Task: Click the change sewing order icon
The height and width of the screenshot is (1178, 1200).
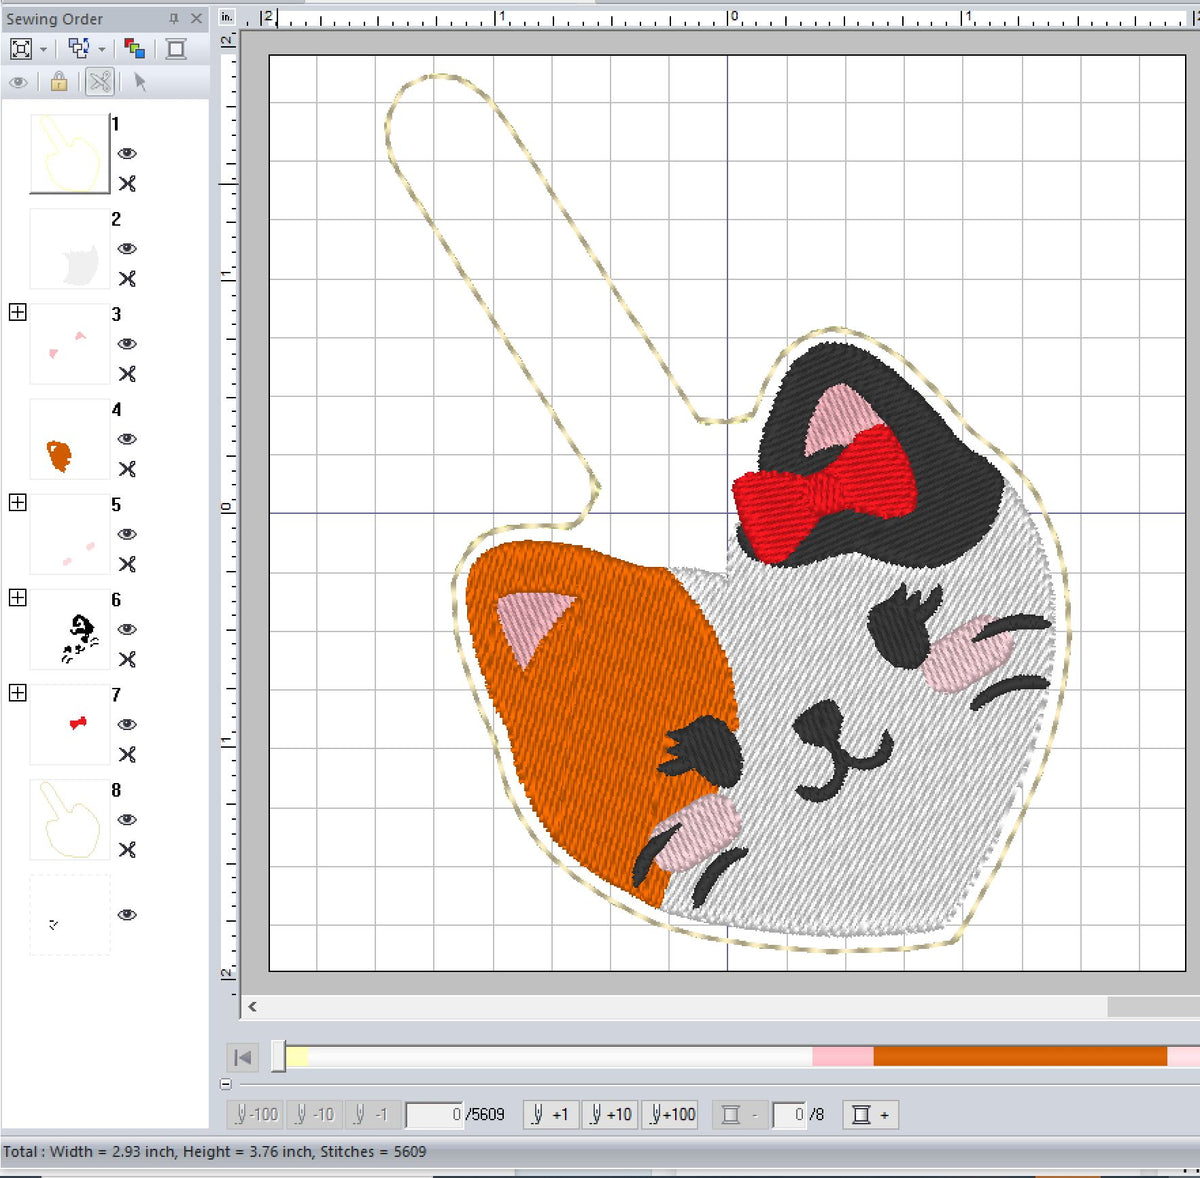Action: click(x=79, y=48)
